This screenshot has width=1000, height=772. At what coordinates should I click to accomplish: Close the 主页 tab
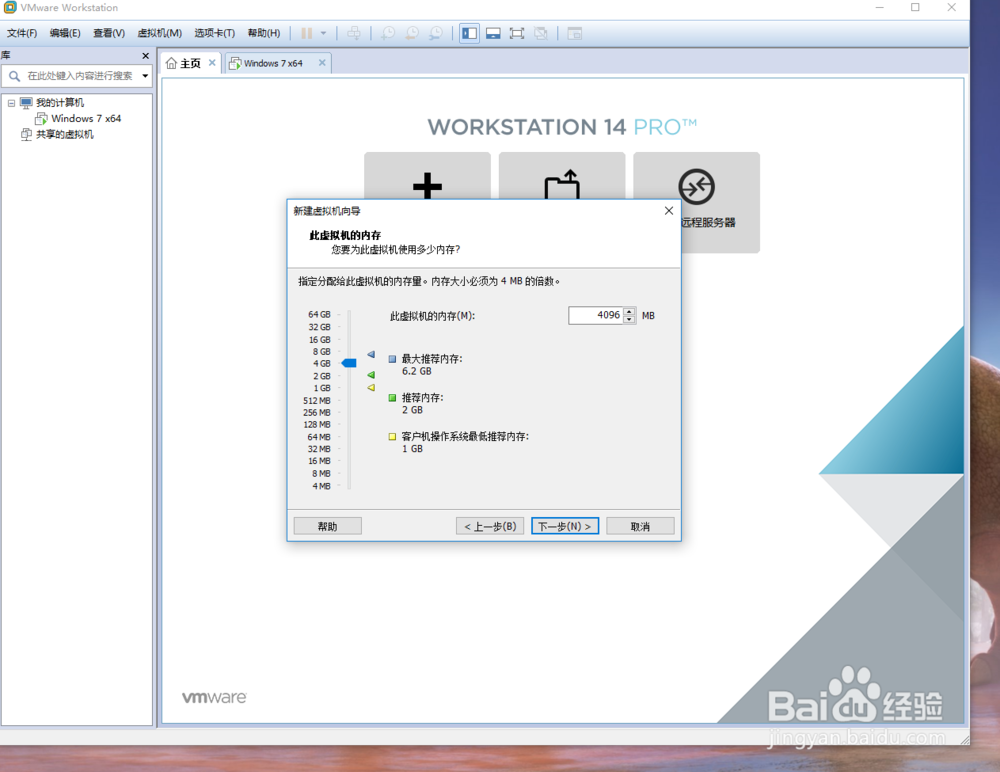pyautogui.click(x=212, y=63)
